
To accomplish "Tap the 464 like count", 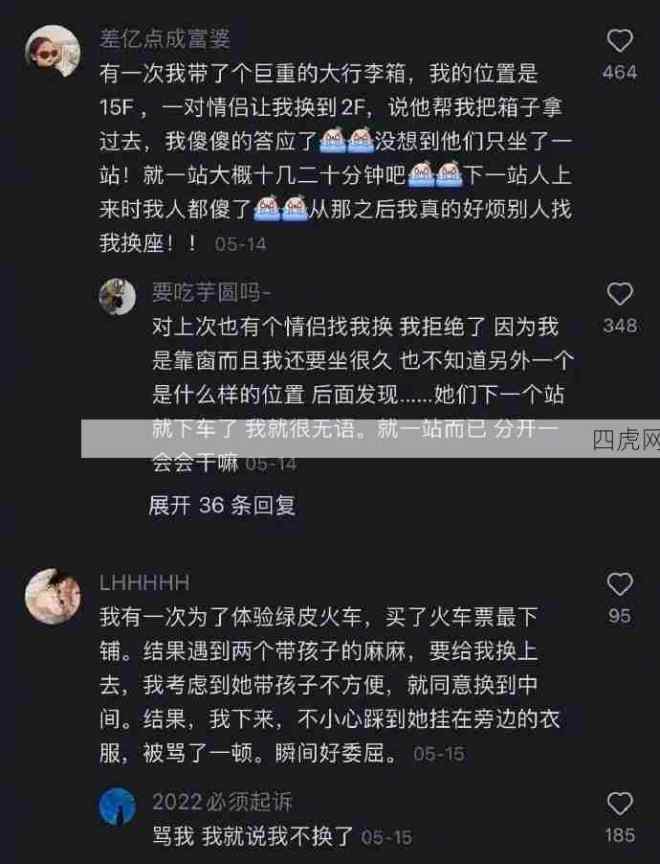I will tap(620, 72).
